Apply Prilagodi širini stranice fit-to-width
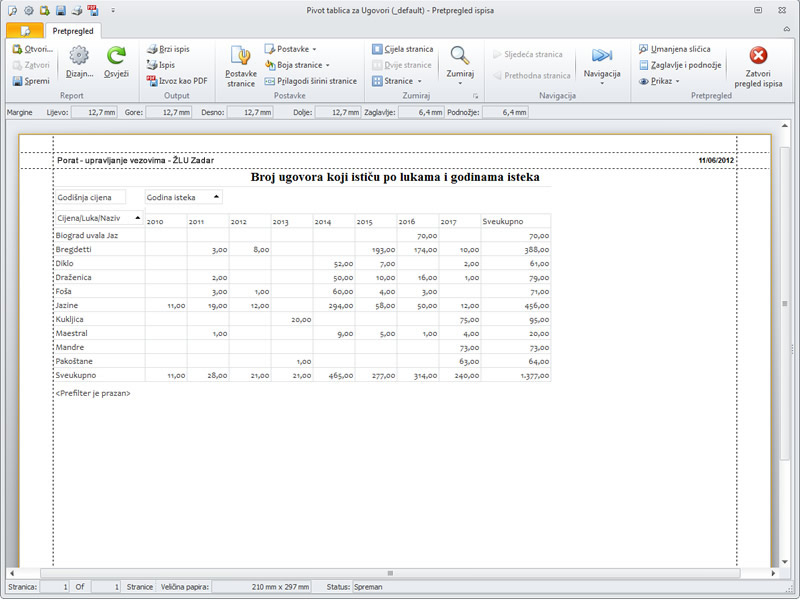 coord(311,81)
